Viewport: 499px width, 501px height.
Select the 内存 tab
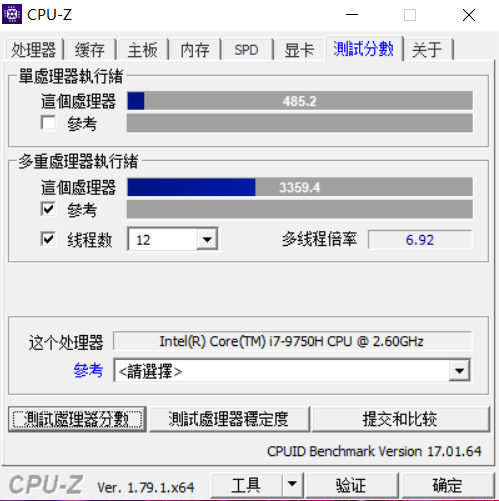click(195, 50)
